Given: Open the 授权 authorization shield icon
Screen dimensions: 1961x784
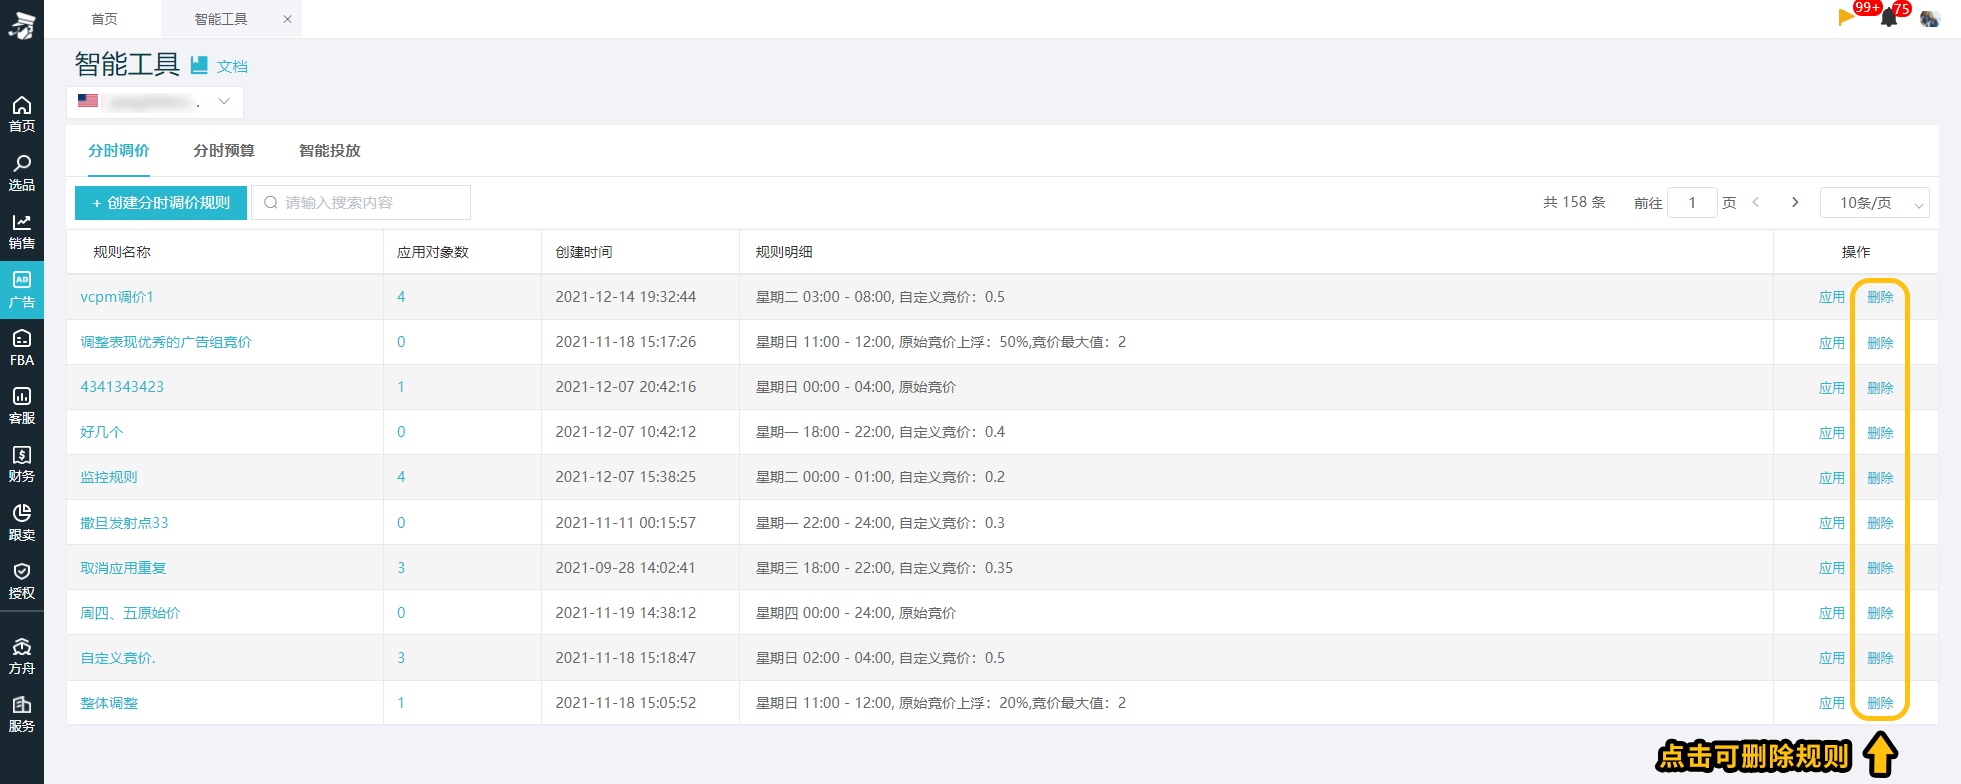Looking at the screenshot, I should click(22, 580).
